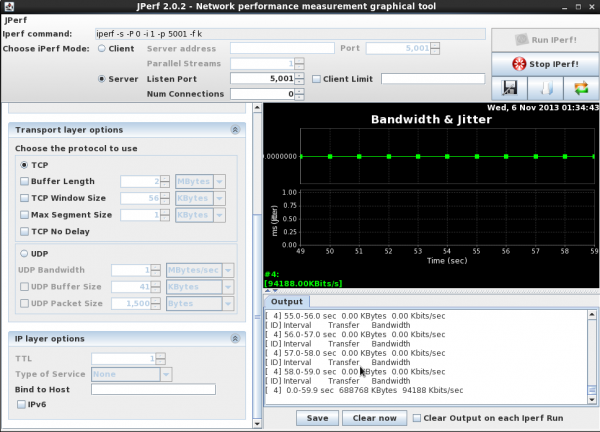Click the output line '58.0-59.0 sec 0.00 KBytes'
The width and height of the screenshot is (600, 432).
[355, 372]
